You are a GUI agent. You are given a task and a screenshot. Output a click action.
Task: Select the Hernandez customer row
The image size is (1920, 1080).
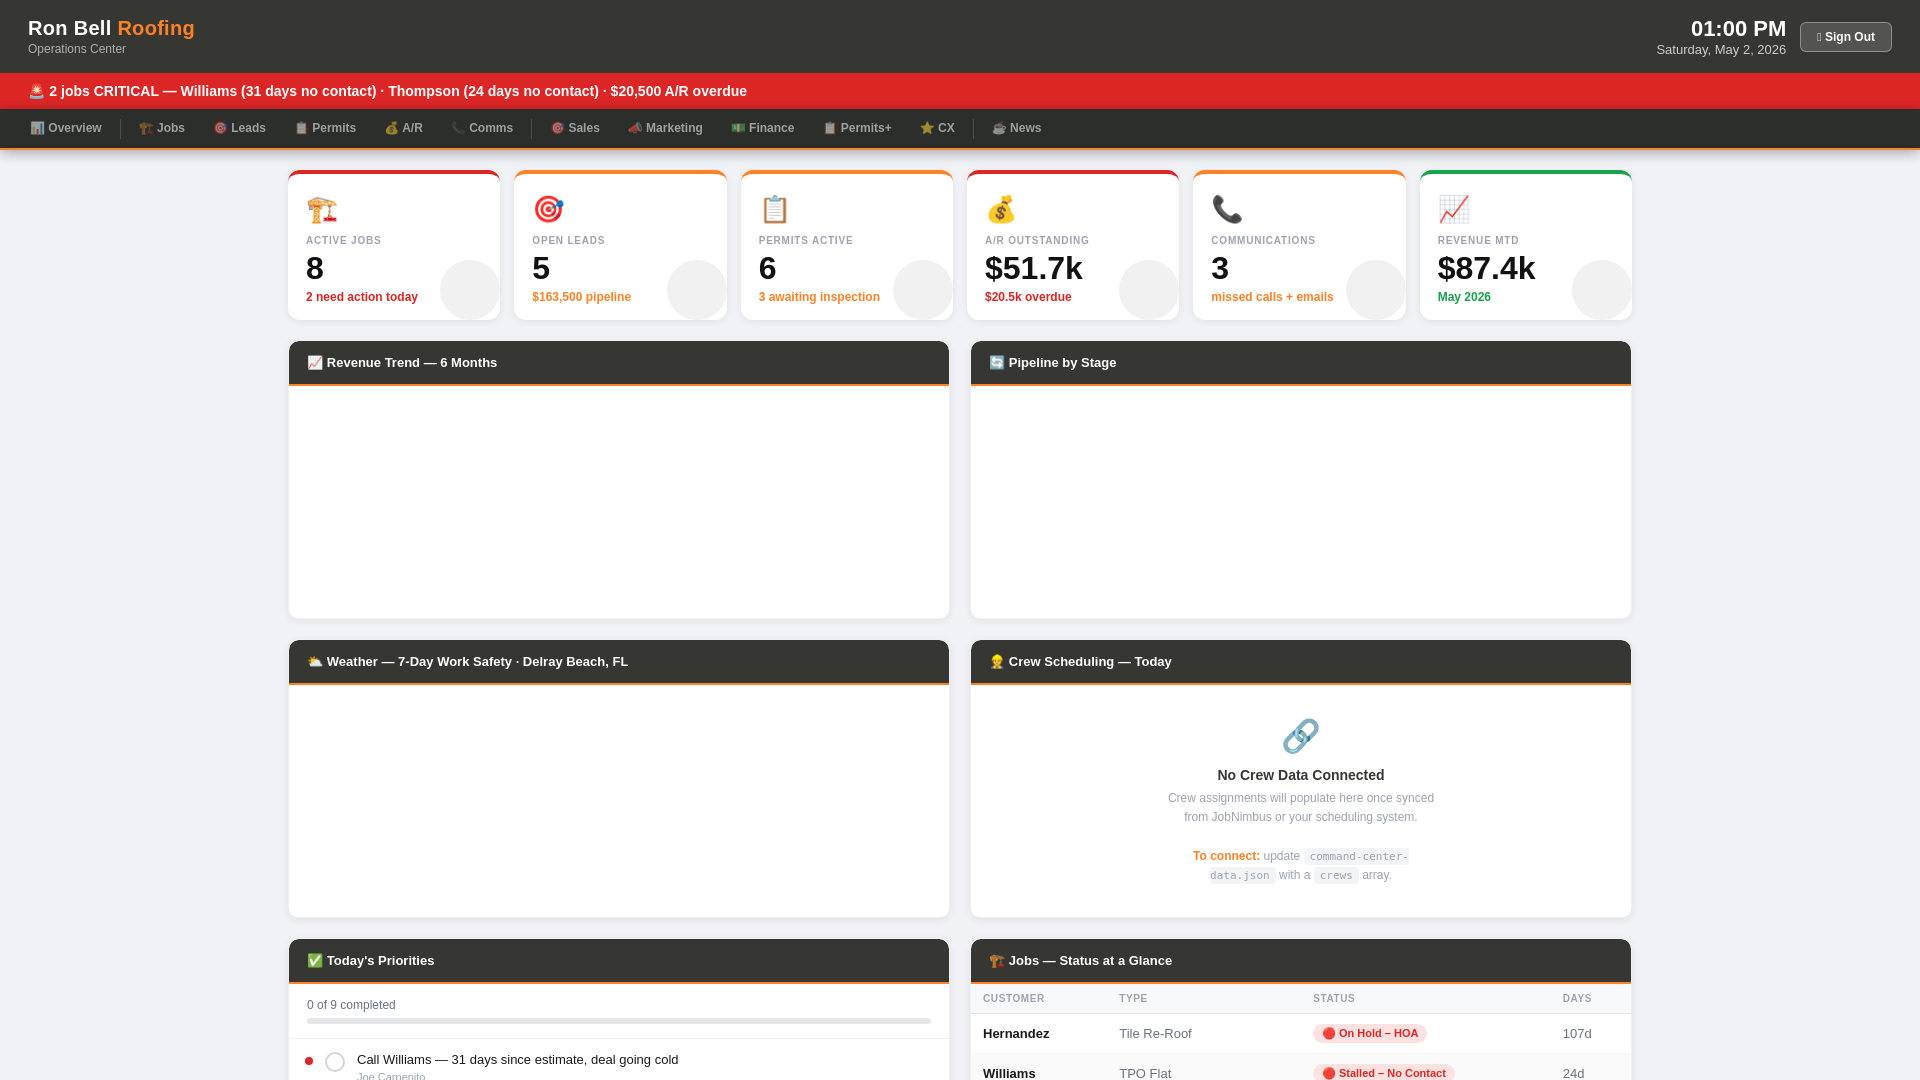[1301, 1034]
